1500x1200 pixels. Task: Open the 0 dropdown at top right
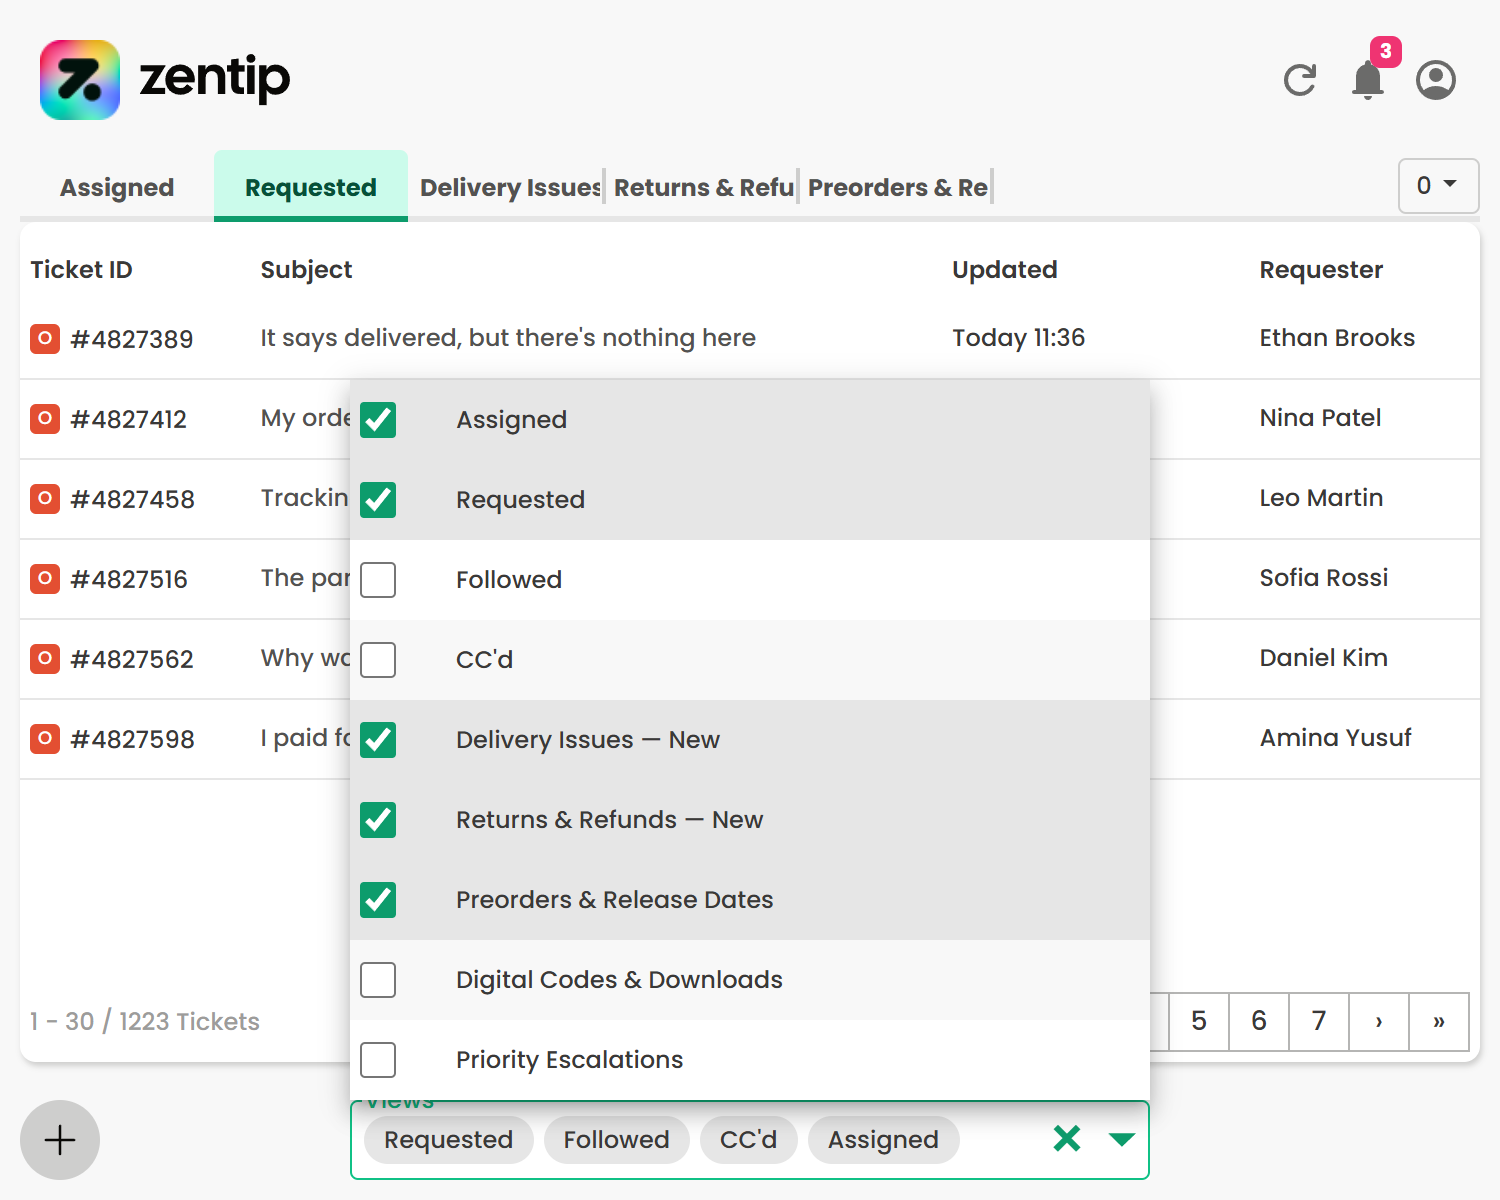click(x=1438, y=186)
